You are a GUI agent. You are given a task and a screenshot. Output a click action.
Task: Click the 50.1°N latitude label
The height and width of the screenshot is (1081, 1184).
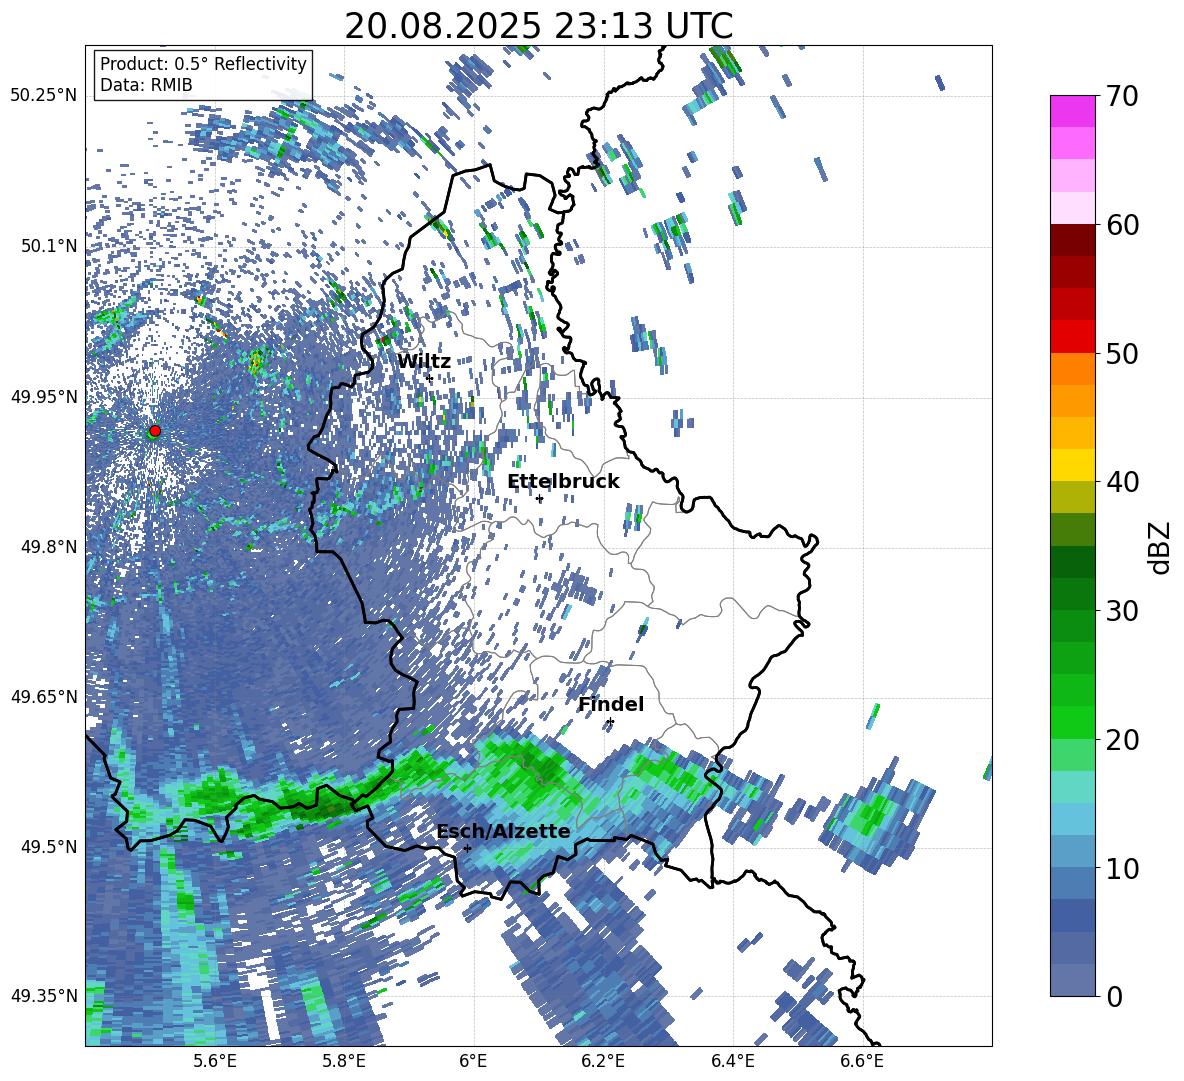(48, 246)
